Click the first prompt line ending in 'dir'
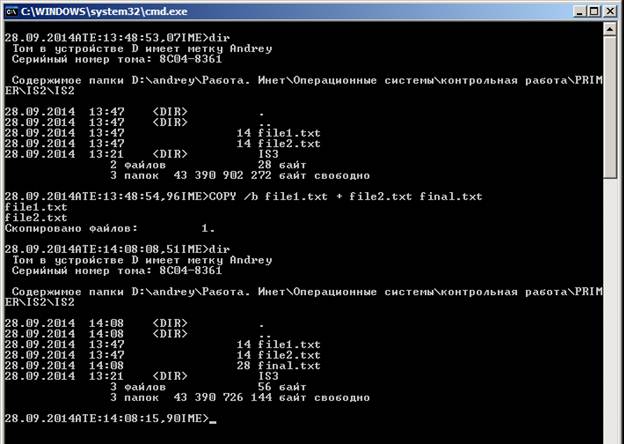The image size is (624, 444). (117, 38)
